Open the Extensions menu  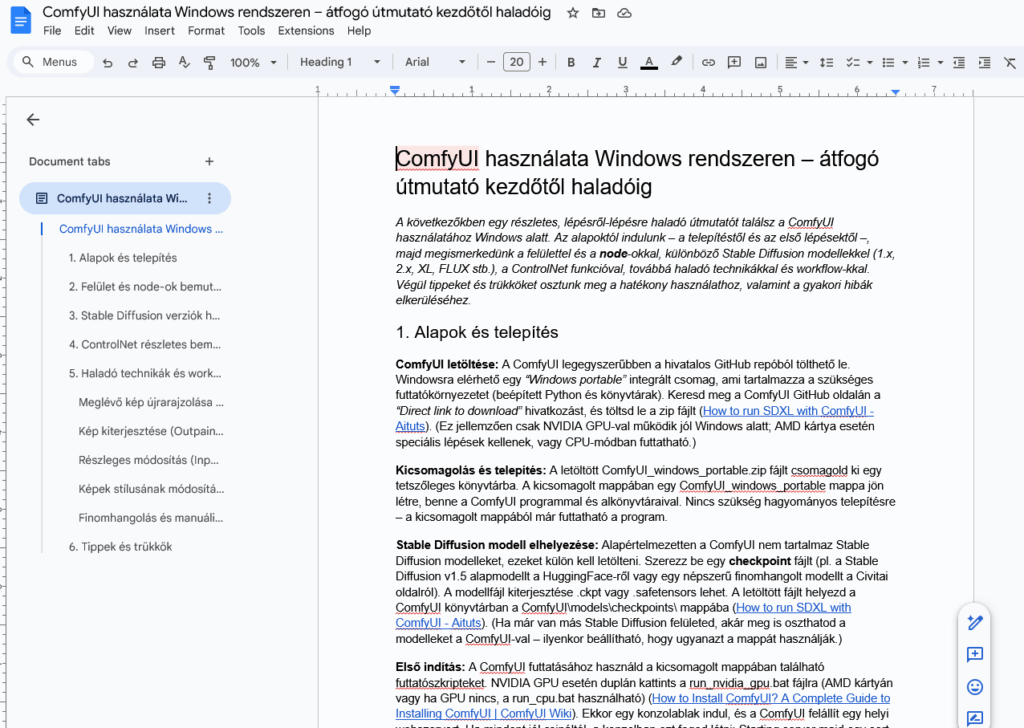coord(306,31)
